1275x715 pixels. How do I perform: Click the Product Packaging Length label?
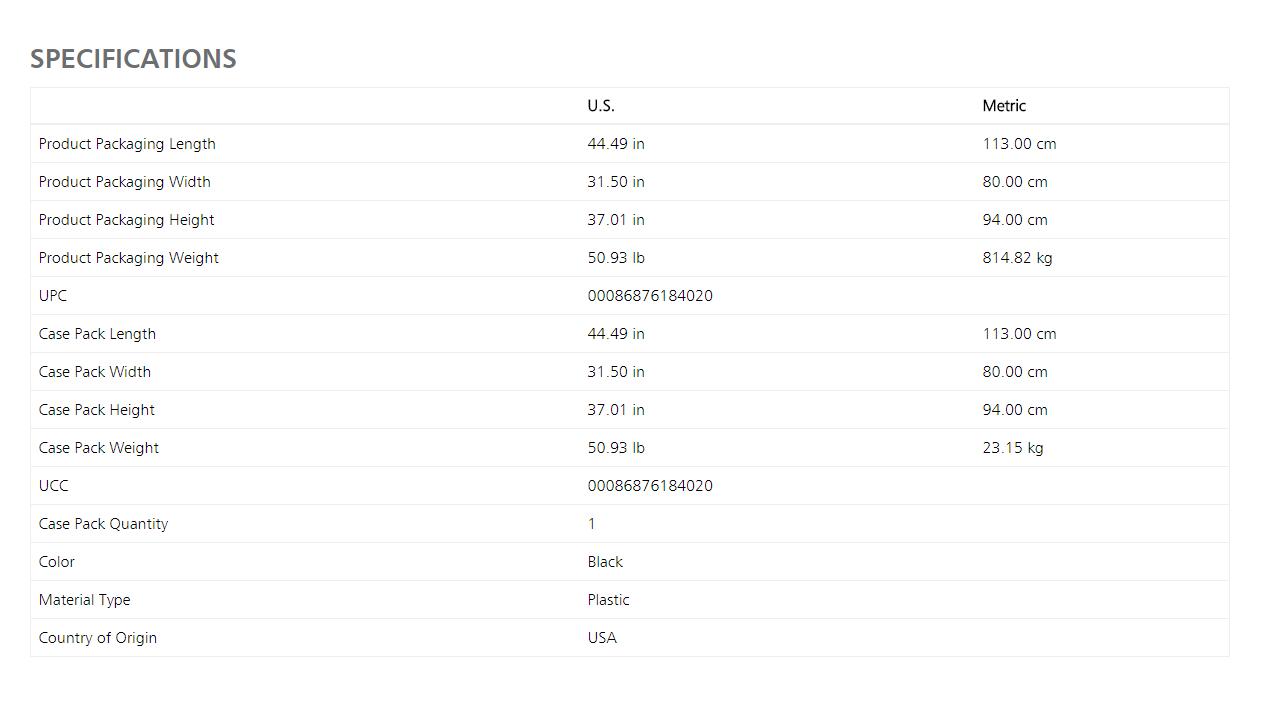click(127, 144)
